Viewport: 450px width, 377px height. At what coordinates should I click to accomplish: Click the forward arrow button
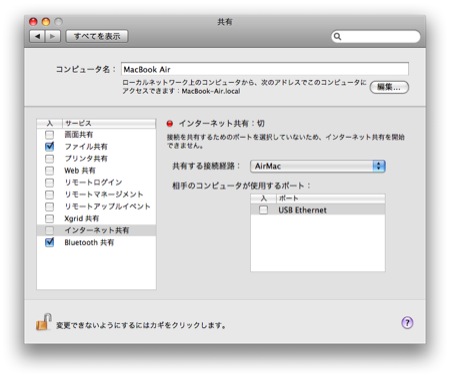click(x=53, y=36)
